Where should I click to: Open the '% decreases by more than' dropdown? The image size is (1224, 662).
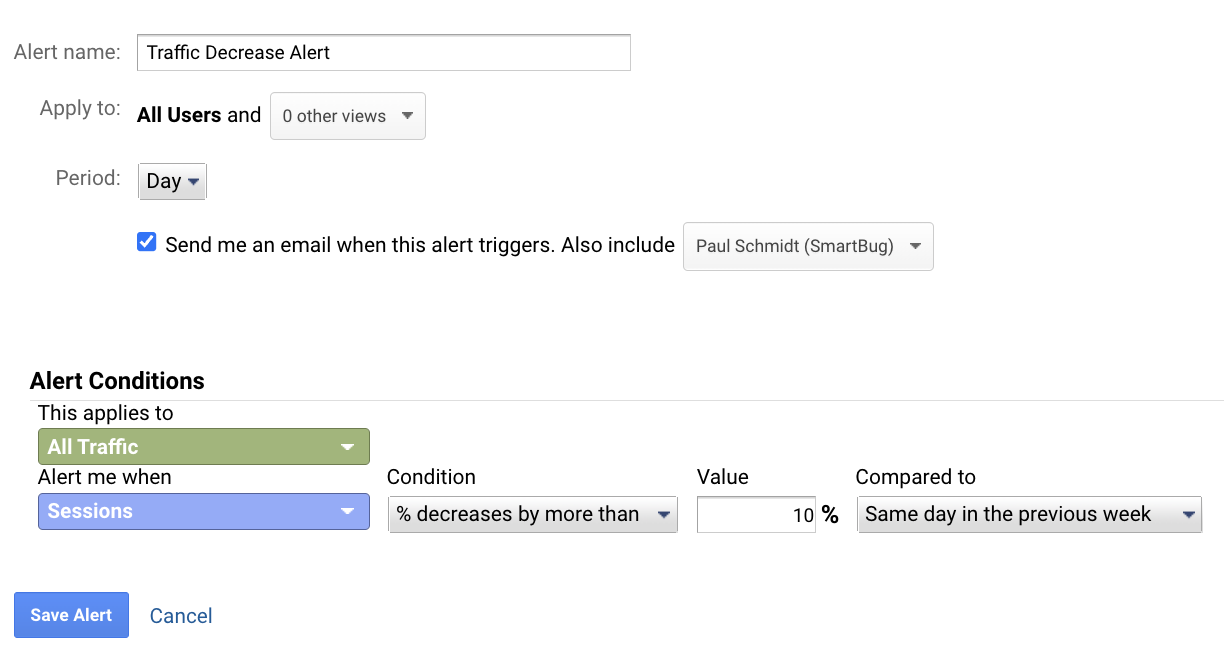point(531,514)
